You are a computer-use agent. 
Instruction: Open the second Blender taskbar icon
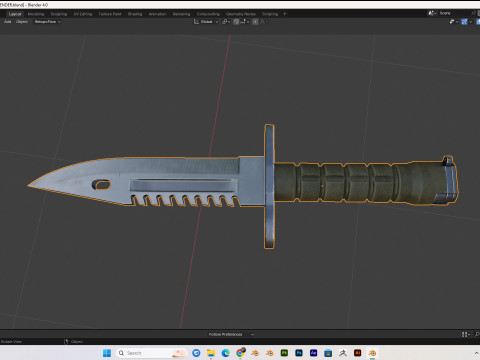[269, 353]
